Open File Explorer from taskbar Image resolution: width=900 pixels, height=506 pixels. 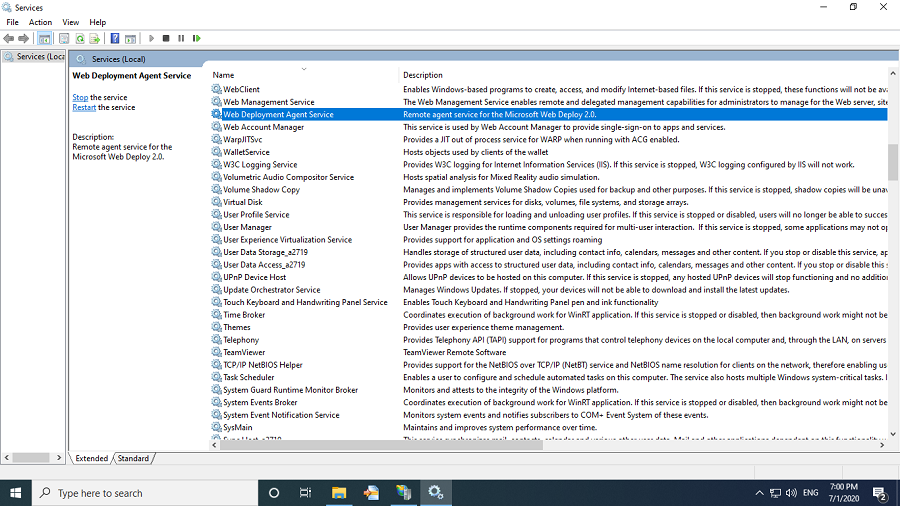coord(339,493)
